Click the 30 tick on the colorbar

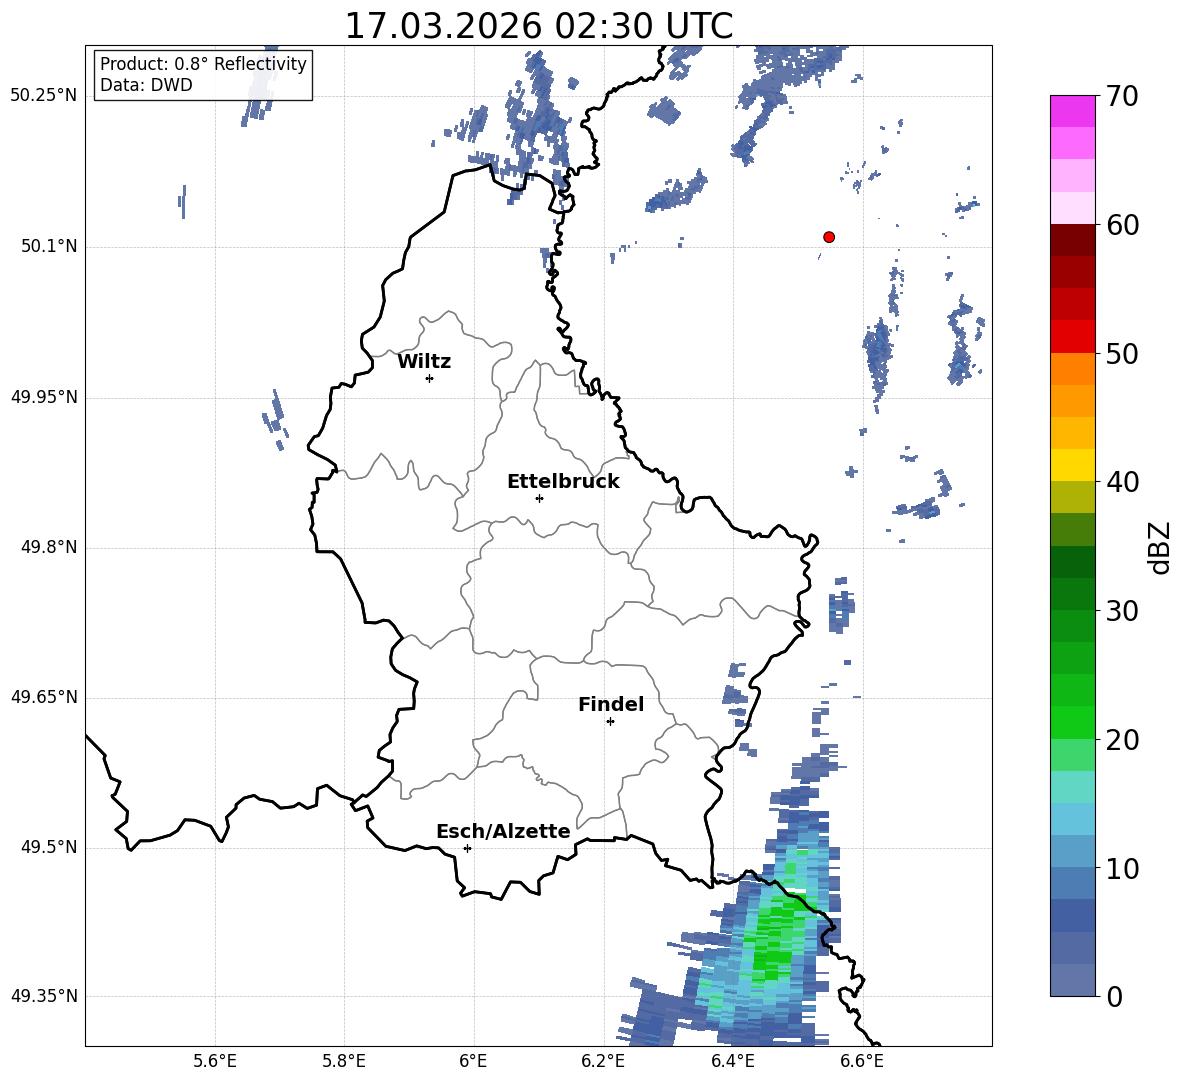[1122, 611]
